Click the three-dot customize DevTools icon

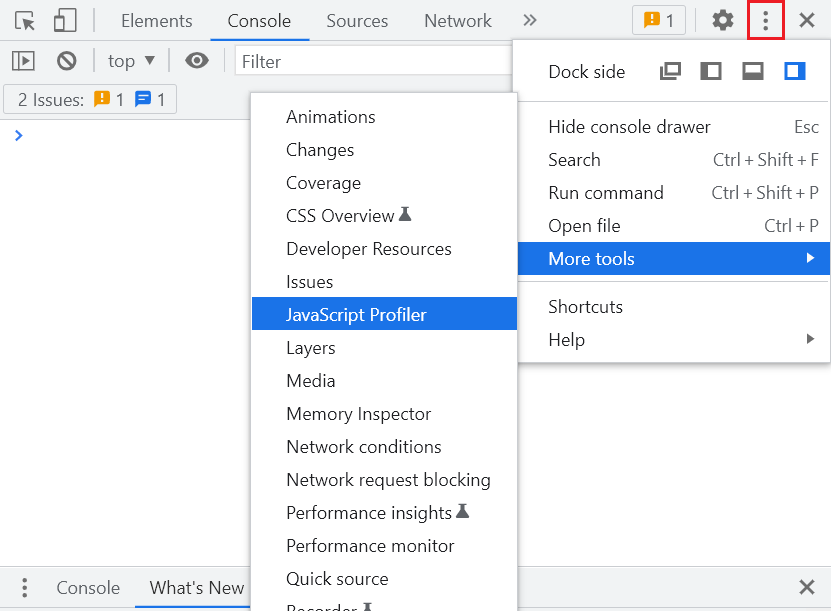tap(765, 20)
